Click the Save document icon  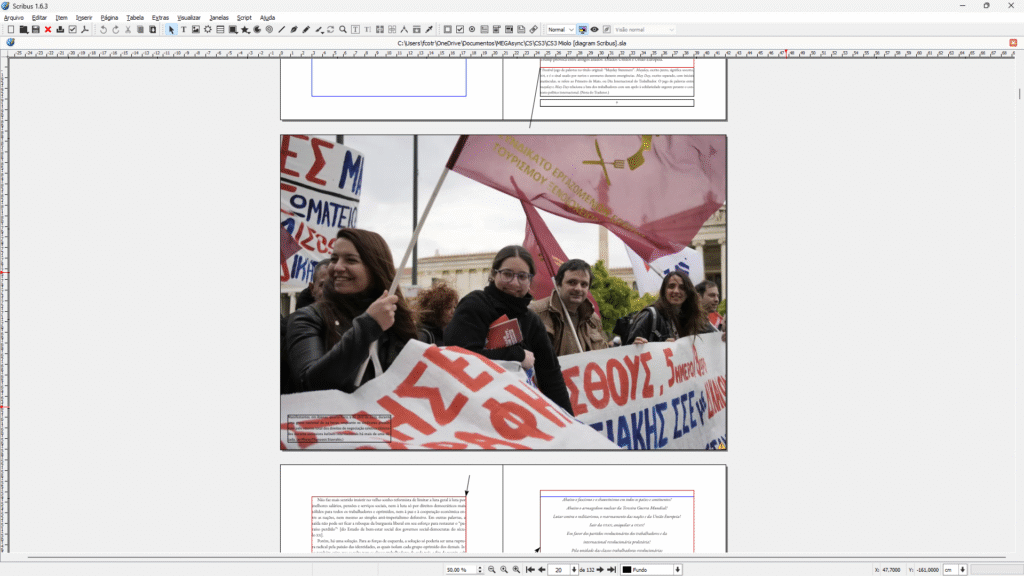click(x=35, y=30)
